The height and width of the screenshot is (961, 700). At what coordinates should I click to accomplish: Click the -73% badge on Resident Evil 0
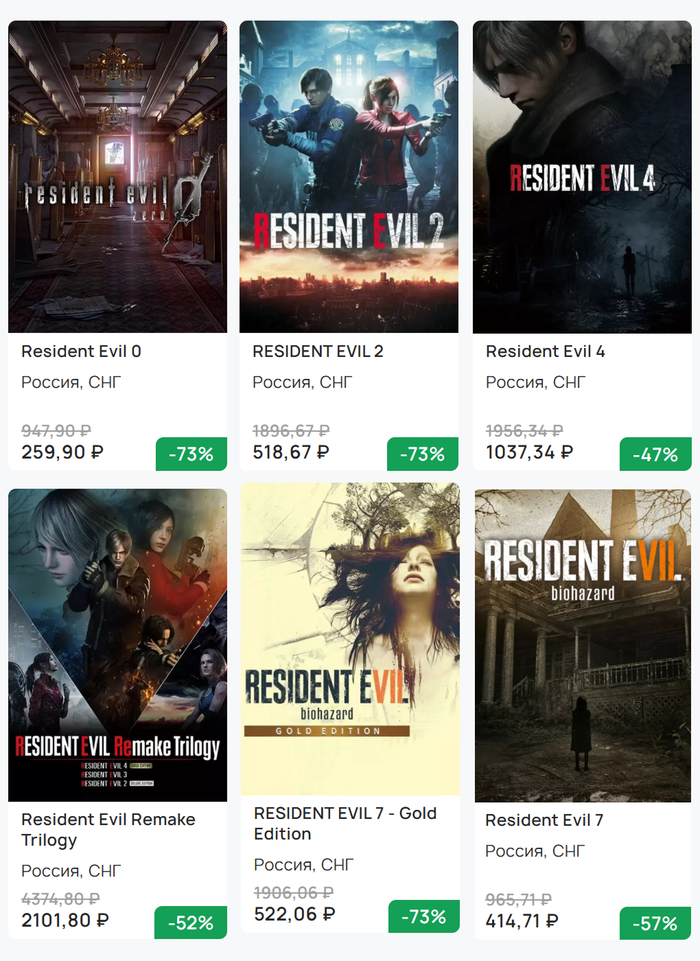coord(191,454)
